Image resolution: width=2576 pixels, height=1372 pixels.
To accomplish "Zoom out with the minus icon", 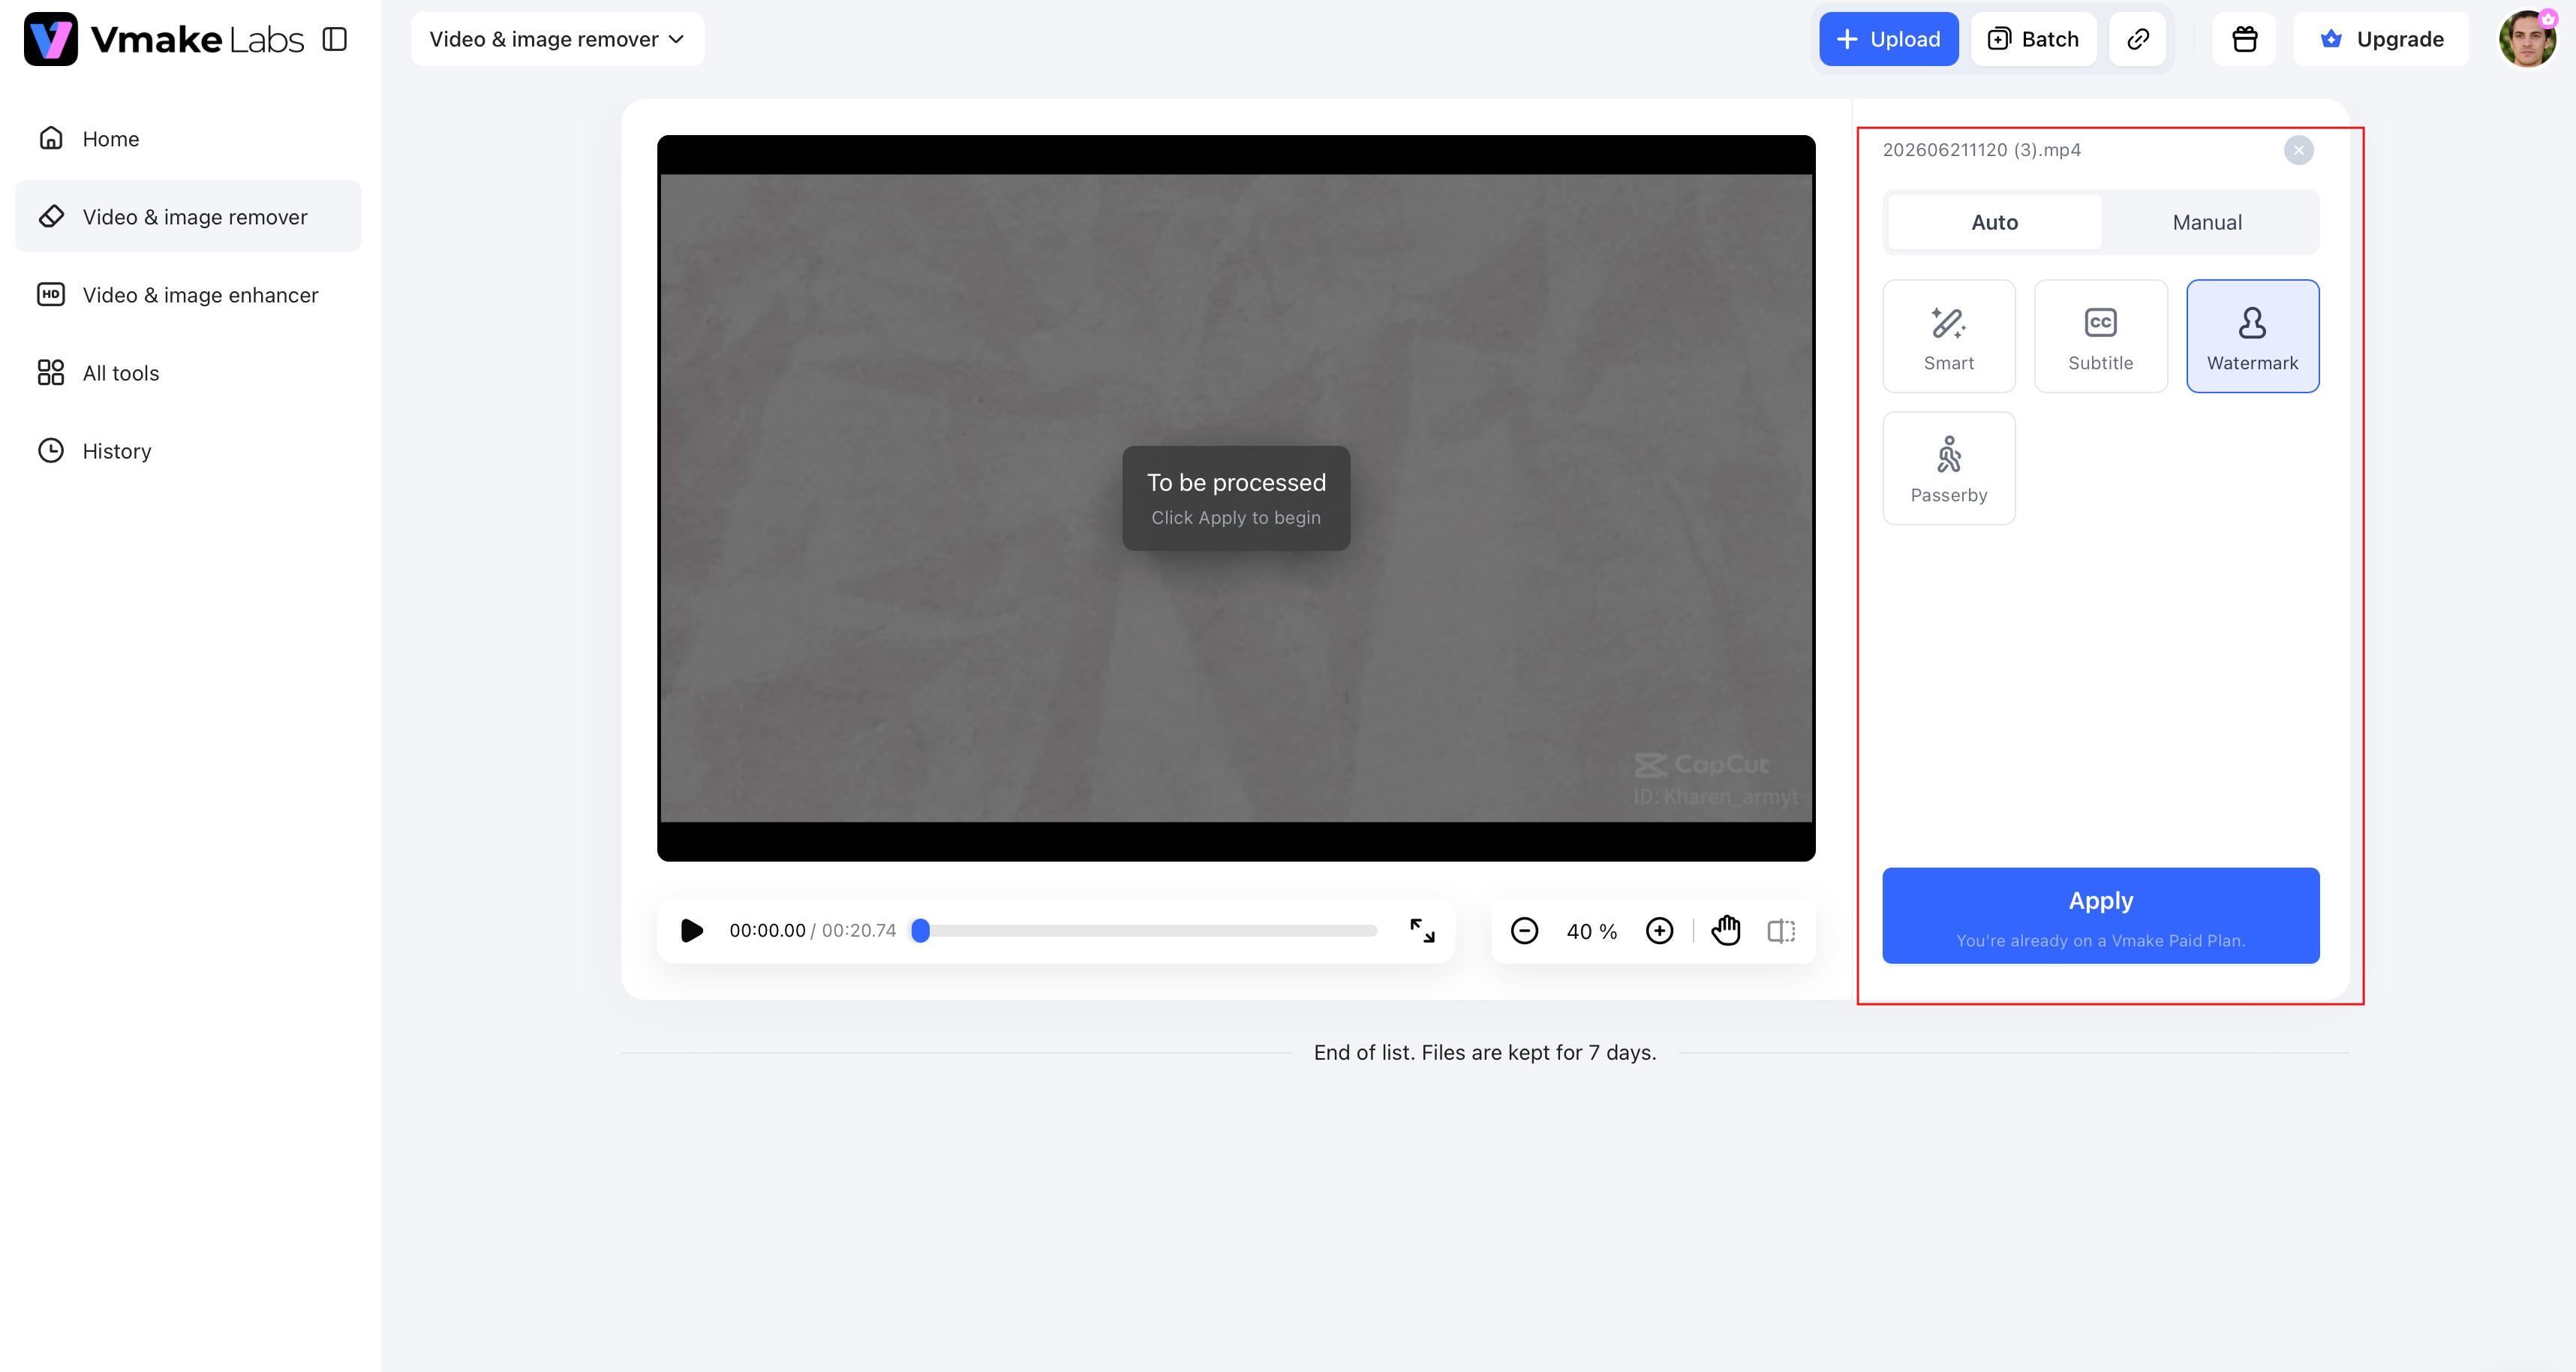I will (1524, 930).
